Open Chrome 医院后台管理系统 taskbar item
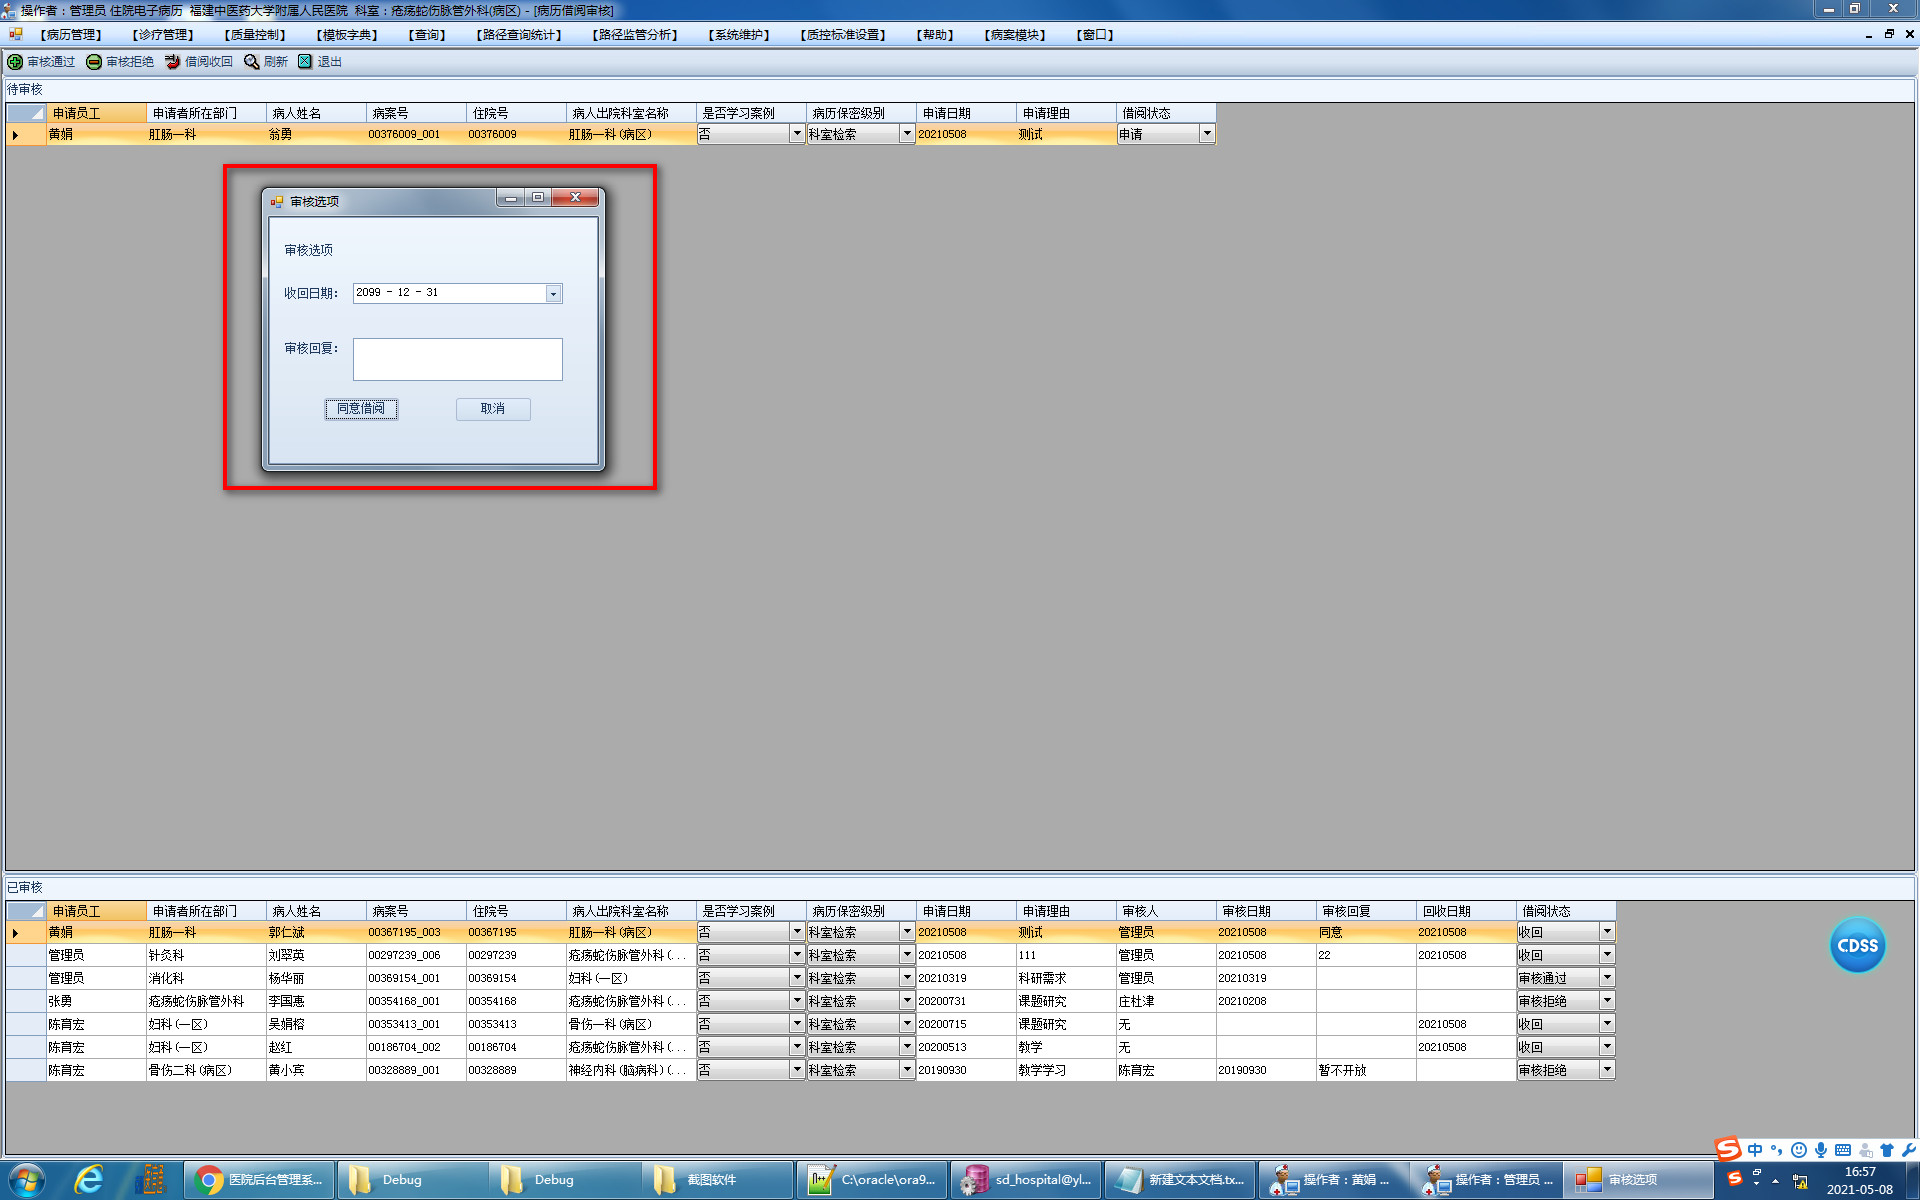Screen dimensions: 1920x1200 (260, 1180)
